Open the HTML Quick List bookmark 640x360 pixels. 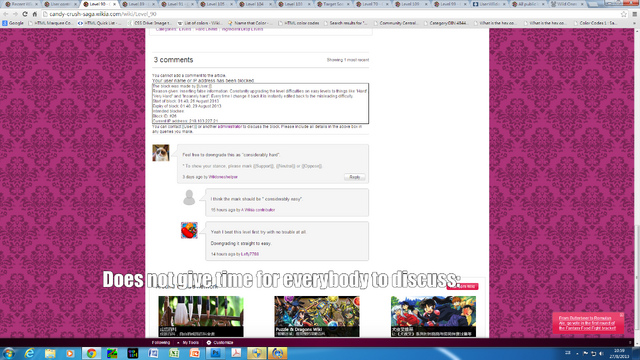100,23
